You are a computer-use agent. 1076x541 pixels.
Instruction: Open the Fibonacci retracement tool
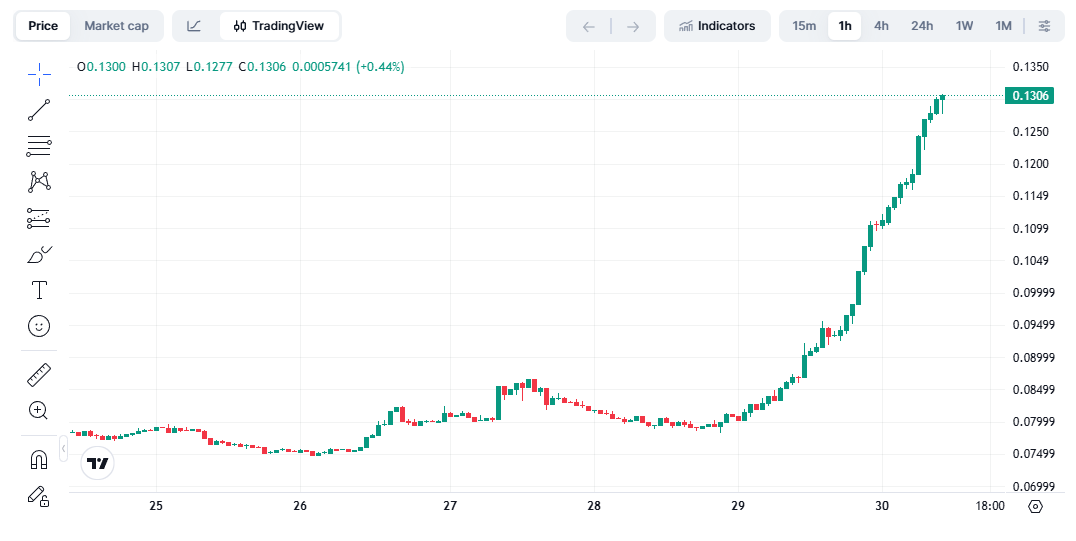(39, 146)
